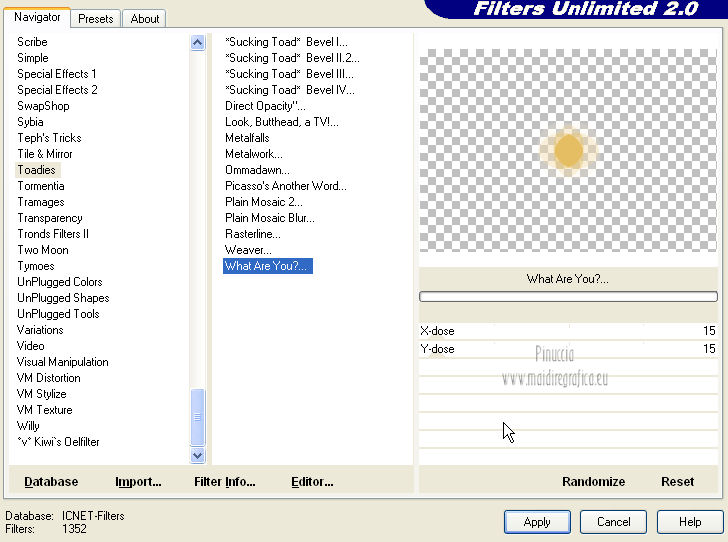Select the highlighted What Are You?... filter
The image size is (728, 542).
(x=268, y=266)
